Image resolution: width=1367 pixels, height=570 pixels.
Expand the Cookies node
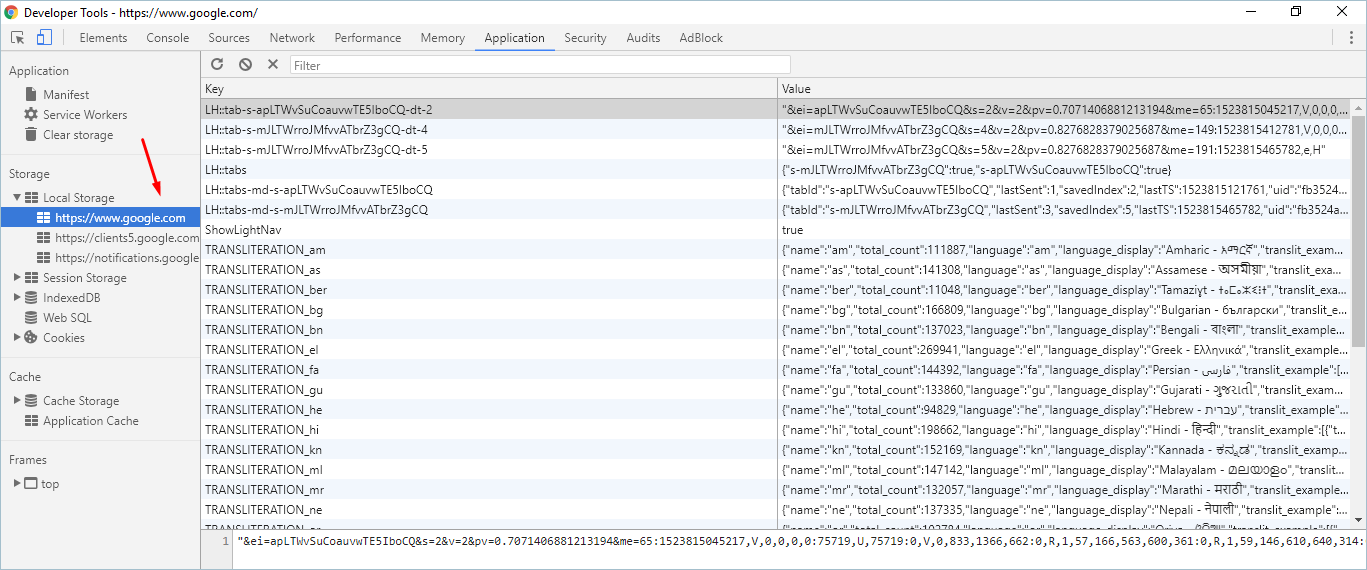(17, 338)
